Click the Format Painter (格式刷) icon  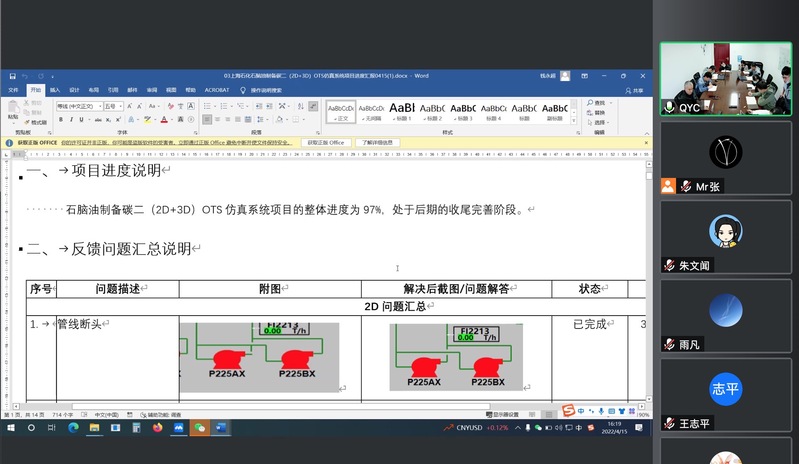(x=37, y=122)
